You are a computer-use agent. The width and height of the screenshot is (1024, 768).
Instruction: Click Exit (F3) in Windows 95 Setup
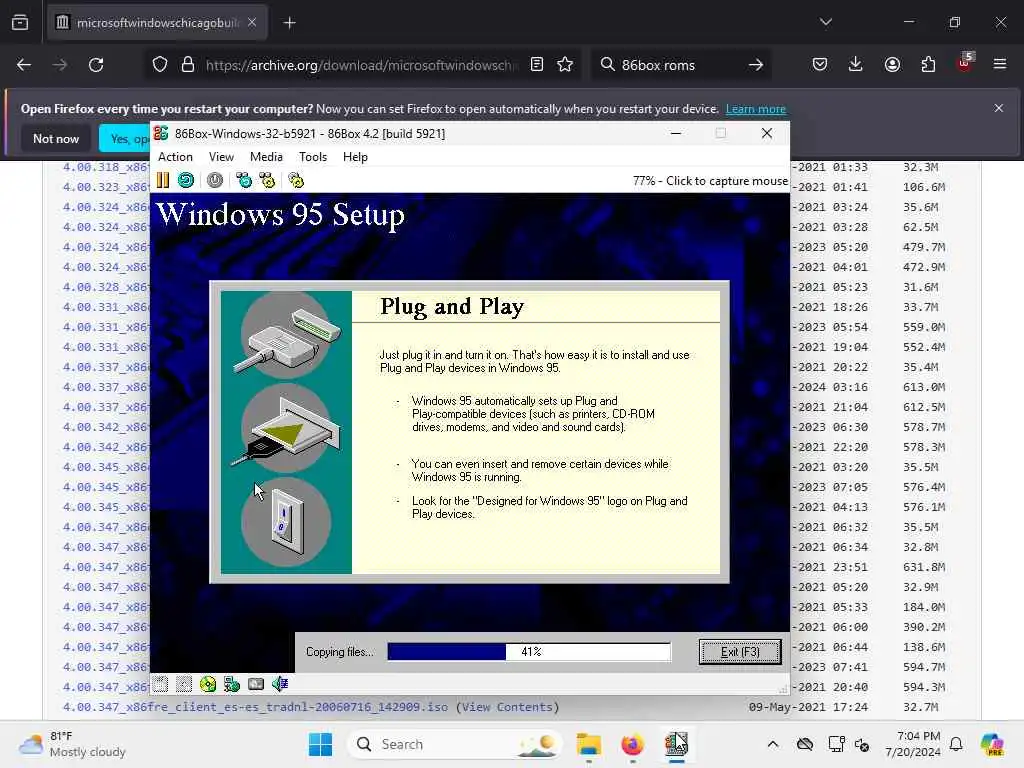tap(740, 652)
